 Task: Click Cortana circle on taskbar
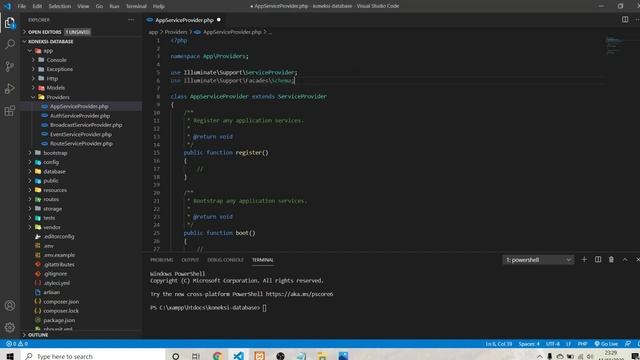point(176,356)
